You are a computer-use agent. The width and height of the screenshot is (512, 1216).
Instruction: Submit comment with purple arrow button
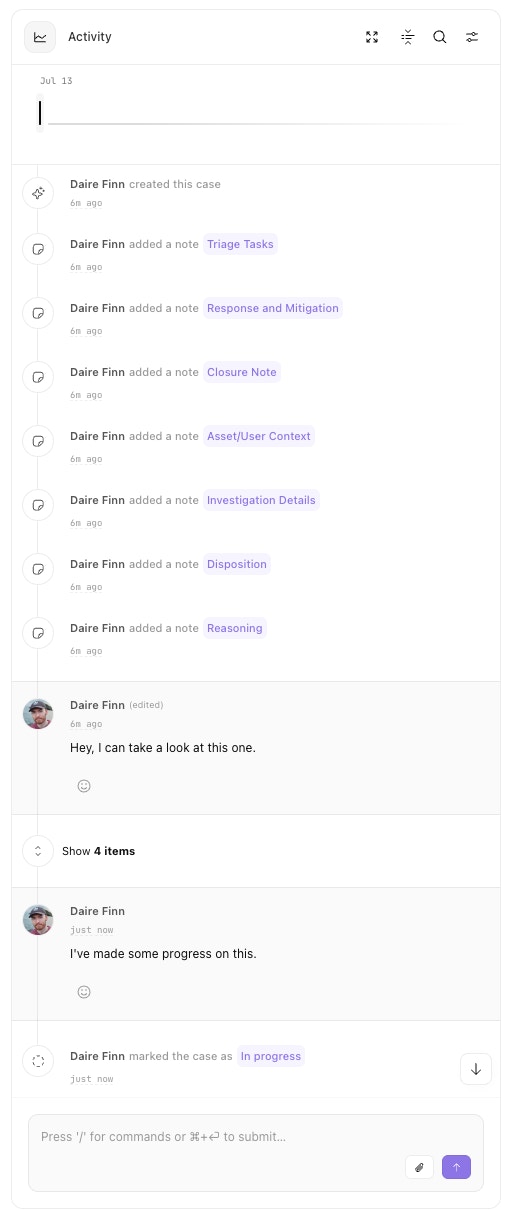(x=456, y=1167)
